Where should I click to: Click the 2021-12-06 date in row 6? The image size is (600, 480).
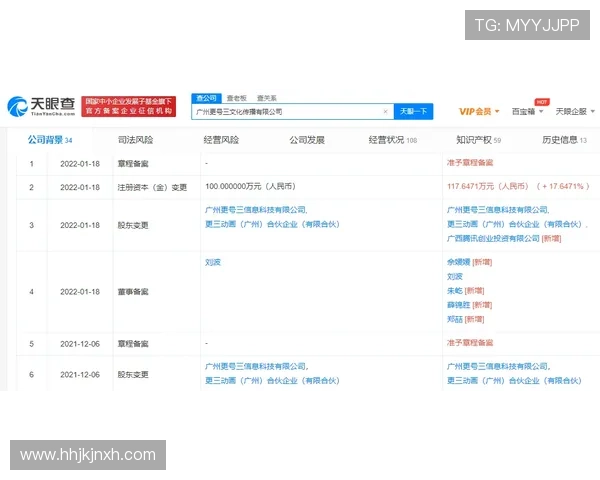[80, 374]
